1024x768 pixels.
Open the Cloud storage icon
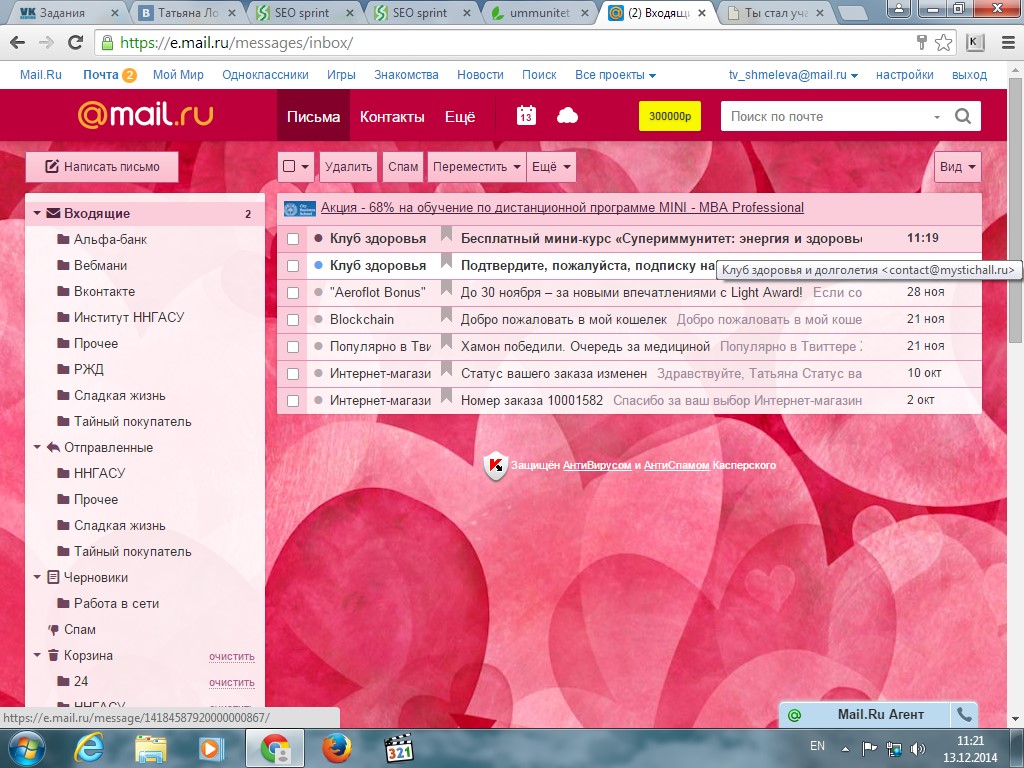pos(567,116)
